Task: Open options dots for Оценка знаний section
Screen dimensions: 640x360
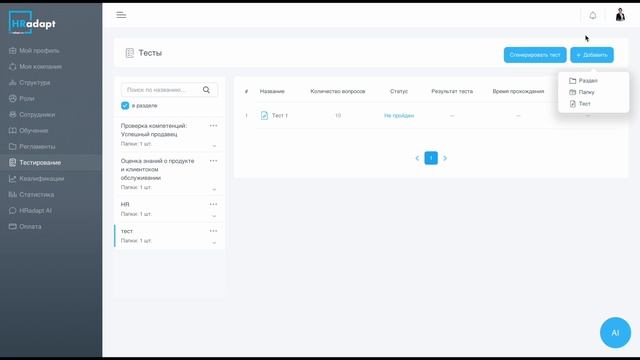Action: click(213, 161)
